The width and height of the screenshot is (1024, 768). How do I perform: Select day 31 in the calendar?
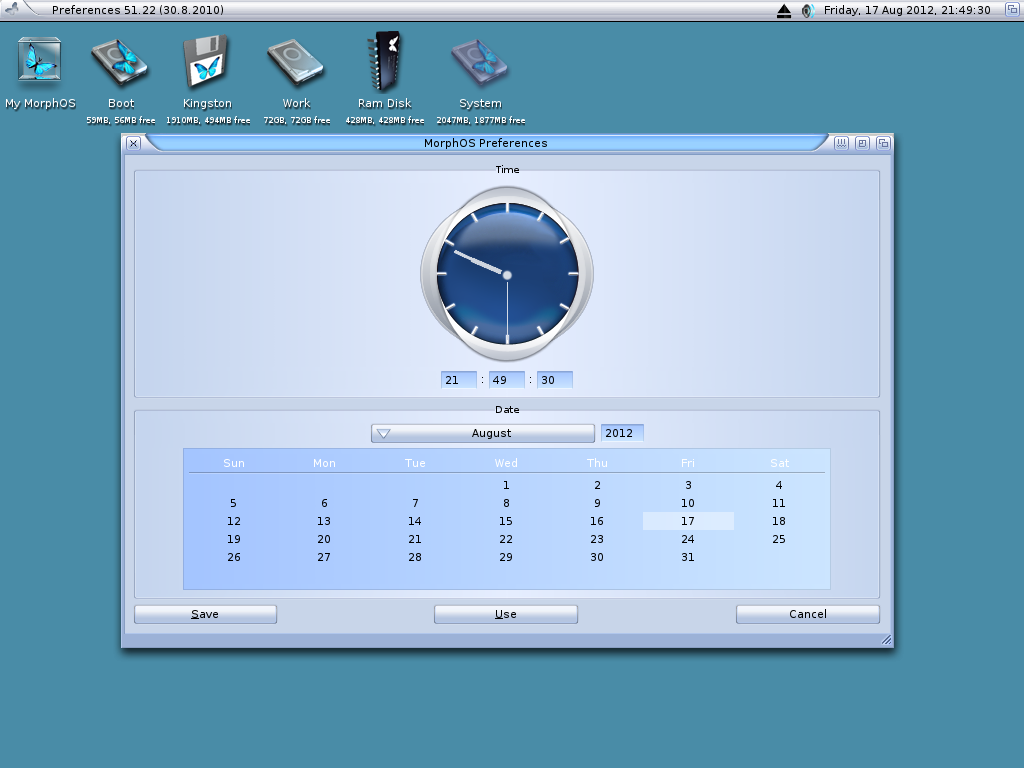(x=688, y=557)
